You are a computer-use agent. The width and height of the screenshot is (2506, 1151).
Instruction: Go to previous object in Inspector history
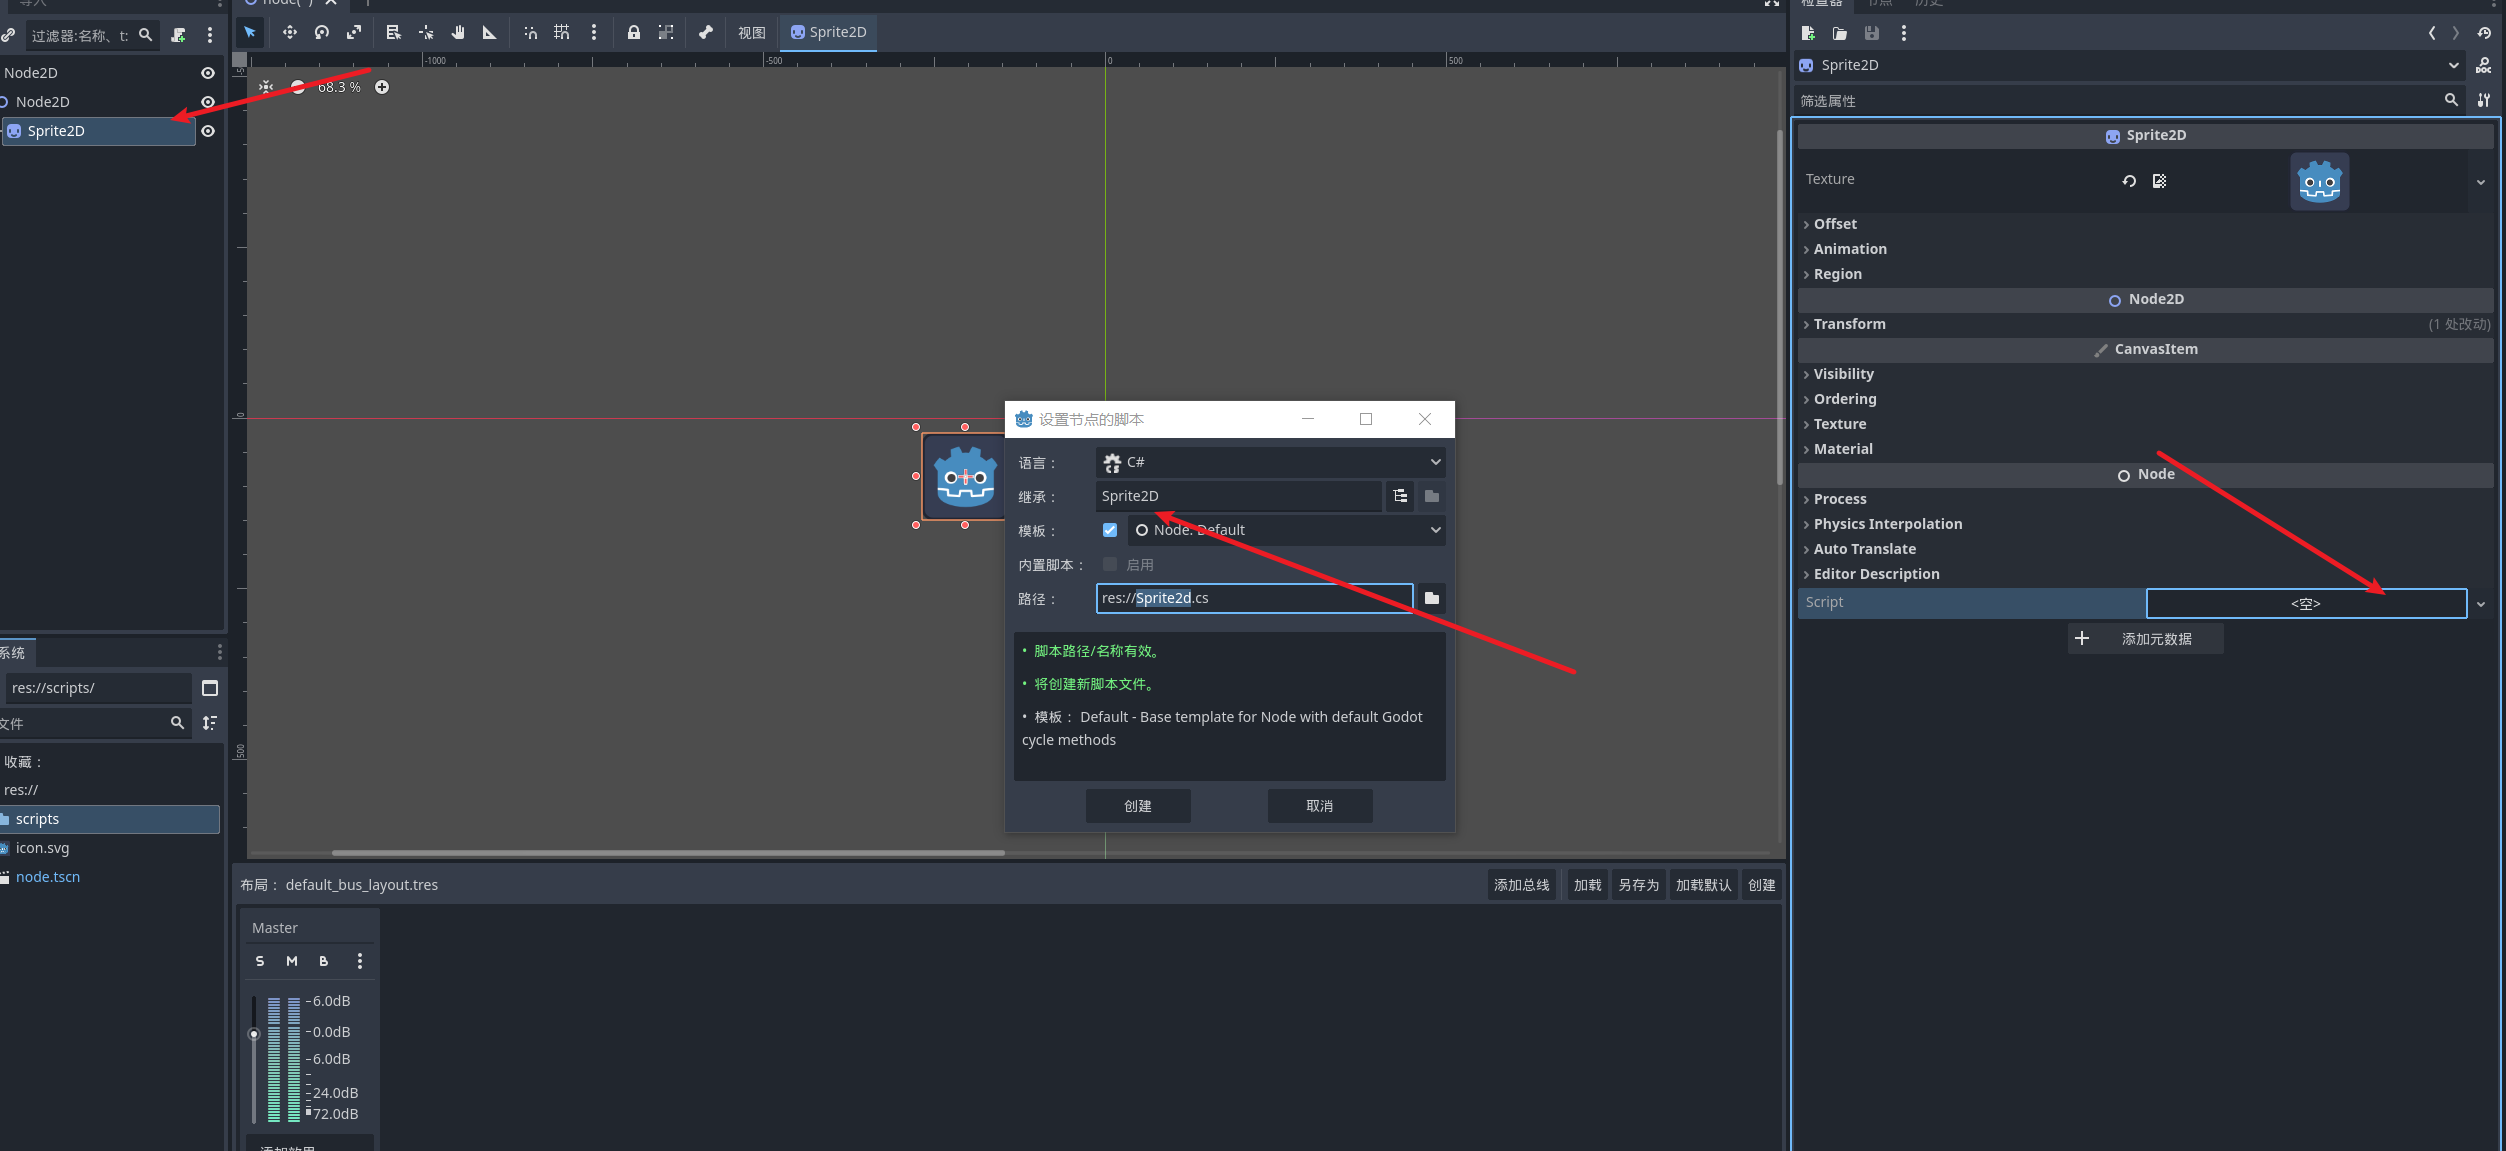pos(2432,33)
